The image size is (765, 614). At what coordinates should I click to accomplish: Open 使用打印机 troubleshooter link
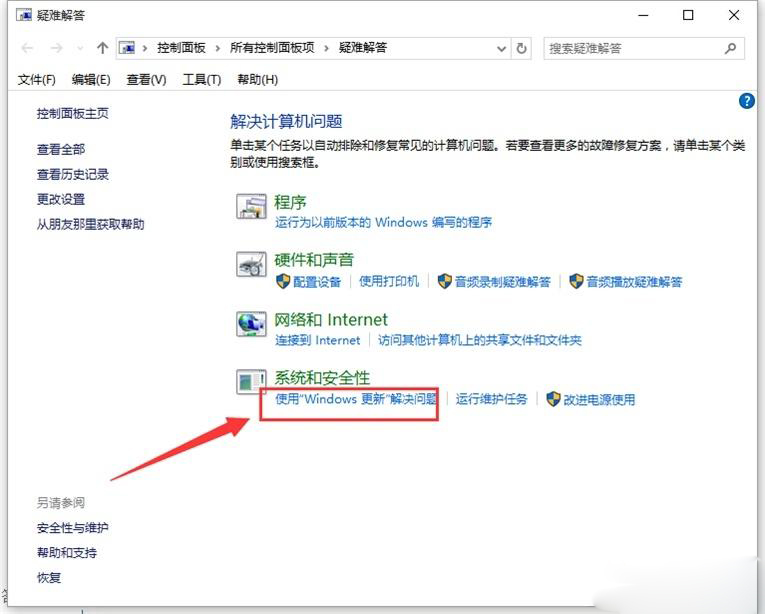pyautogui.click(x=389, y=282)
